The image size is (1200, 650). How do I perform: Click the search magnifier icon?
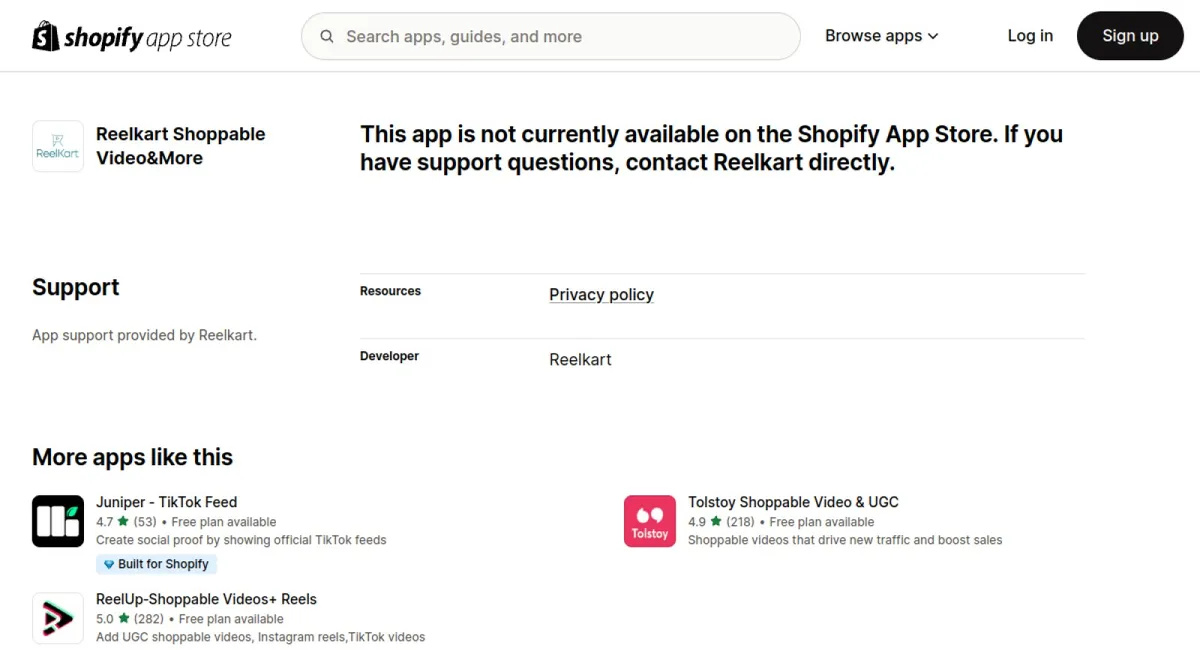click(x=327, y=36)
